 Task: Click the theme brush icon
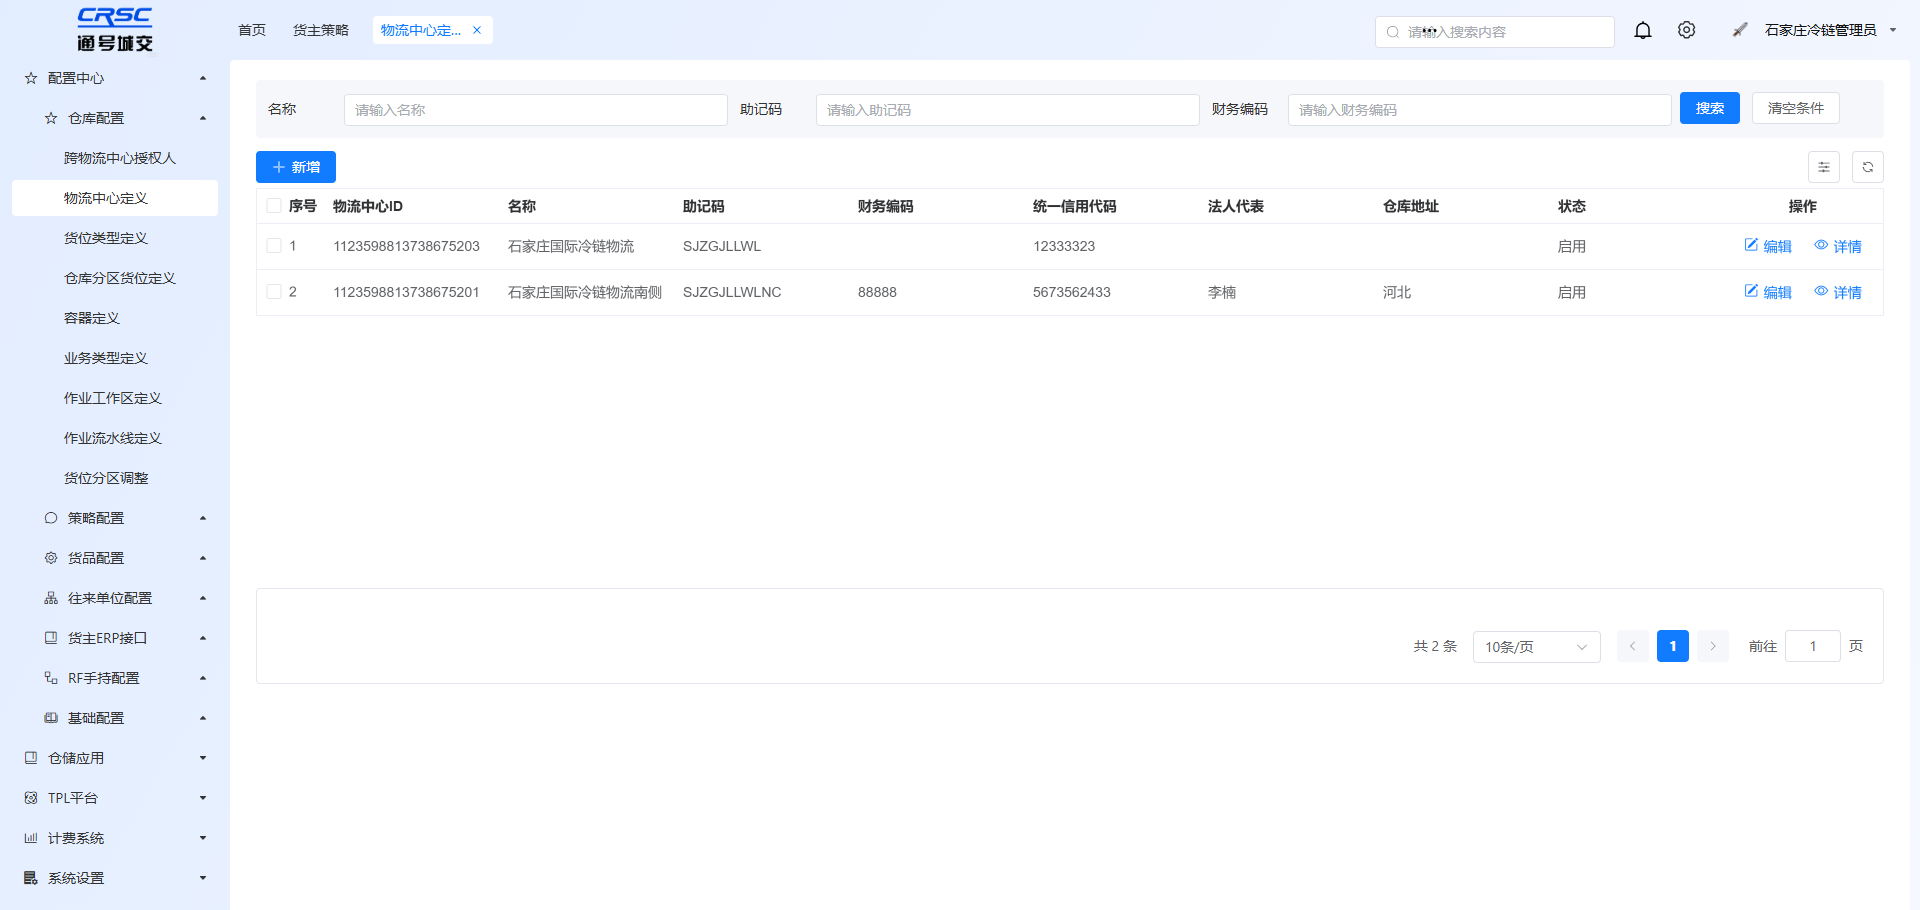1740,30
